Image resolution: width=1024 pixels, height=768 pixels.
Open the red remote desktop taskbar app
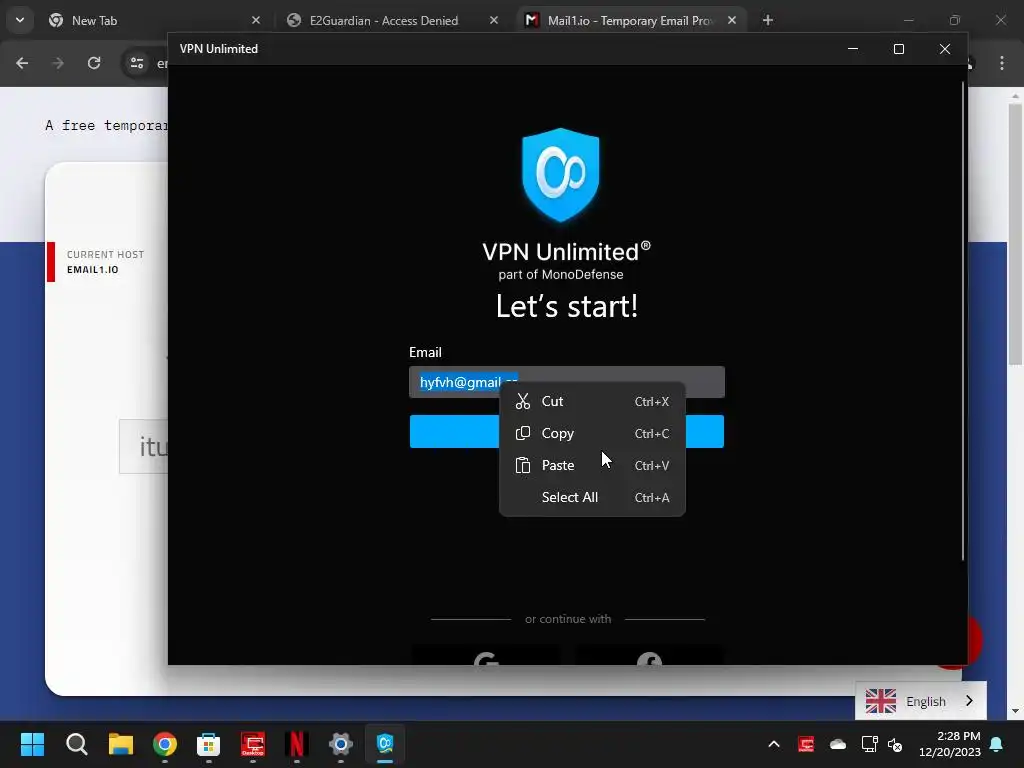coord(253,744)
